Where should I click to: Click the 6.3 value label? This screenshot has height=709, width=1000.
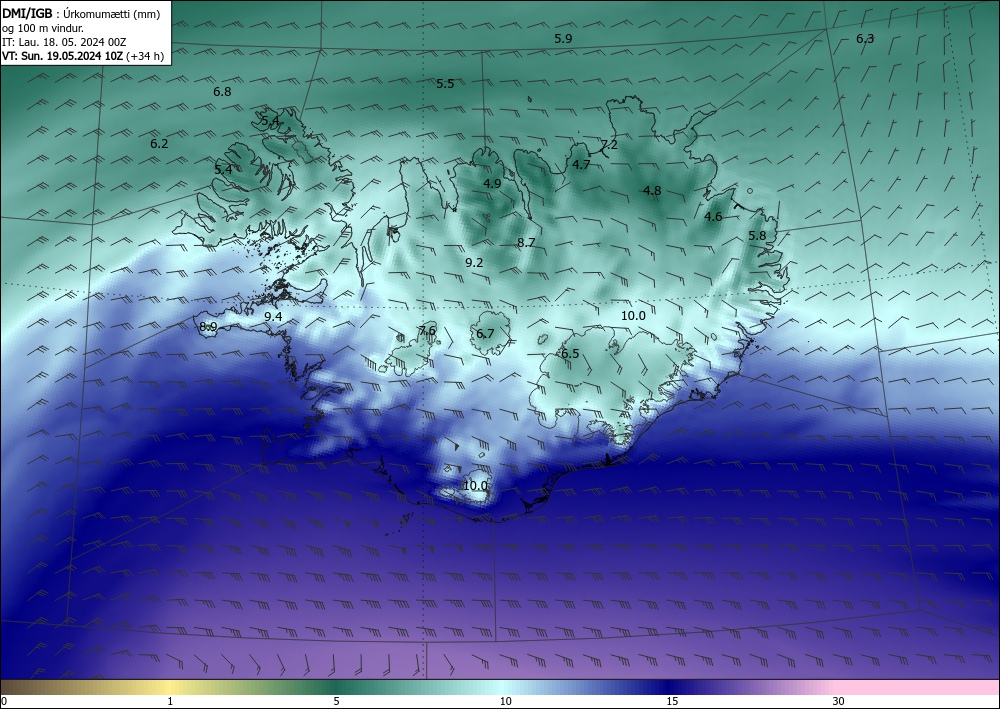(865, 38)
